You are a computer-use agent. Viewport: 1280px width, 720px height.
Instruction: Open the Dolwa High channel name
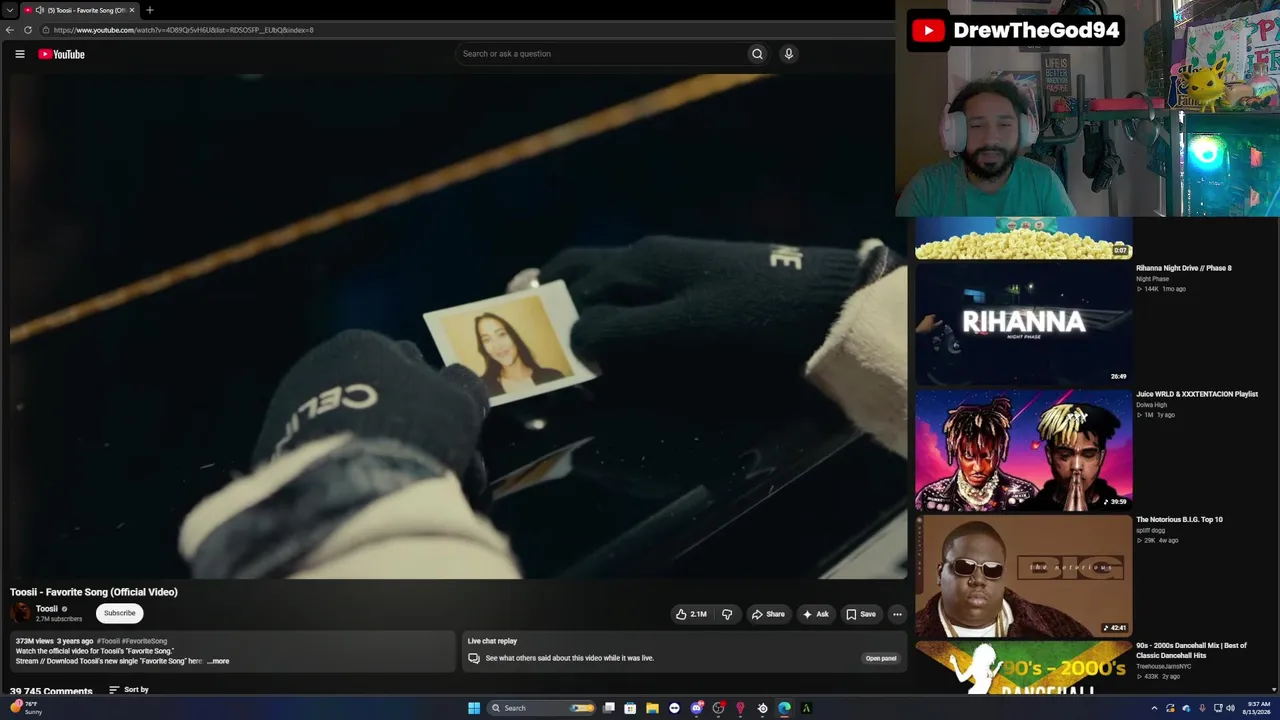1151,405
